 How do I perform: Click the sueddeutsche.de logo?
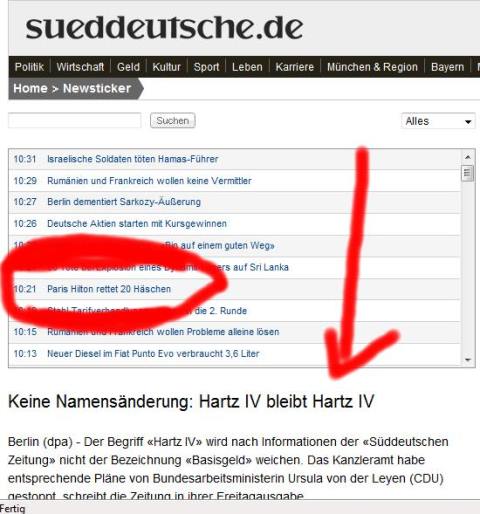coord(164,28)
